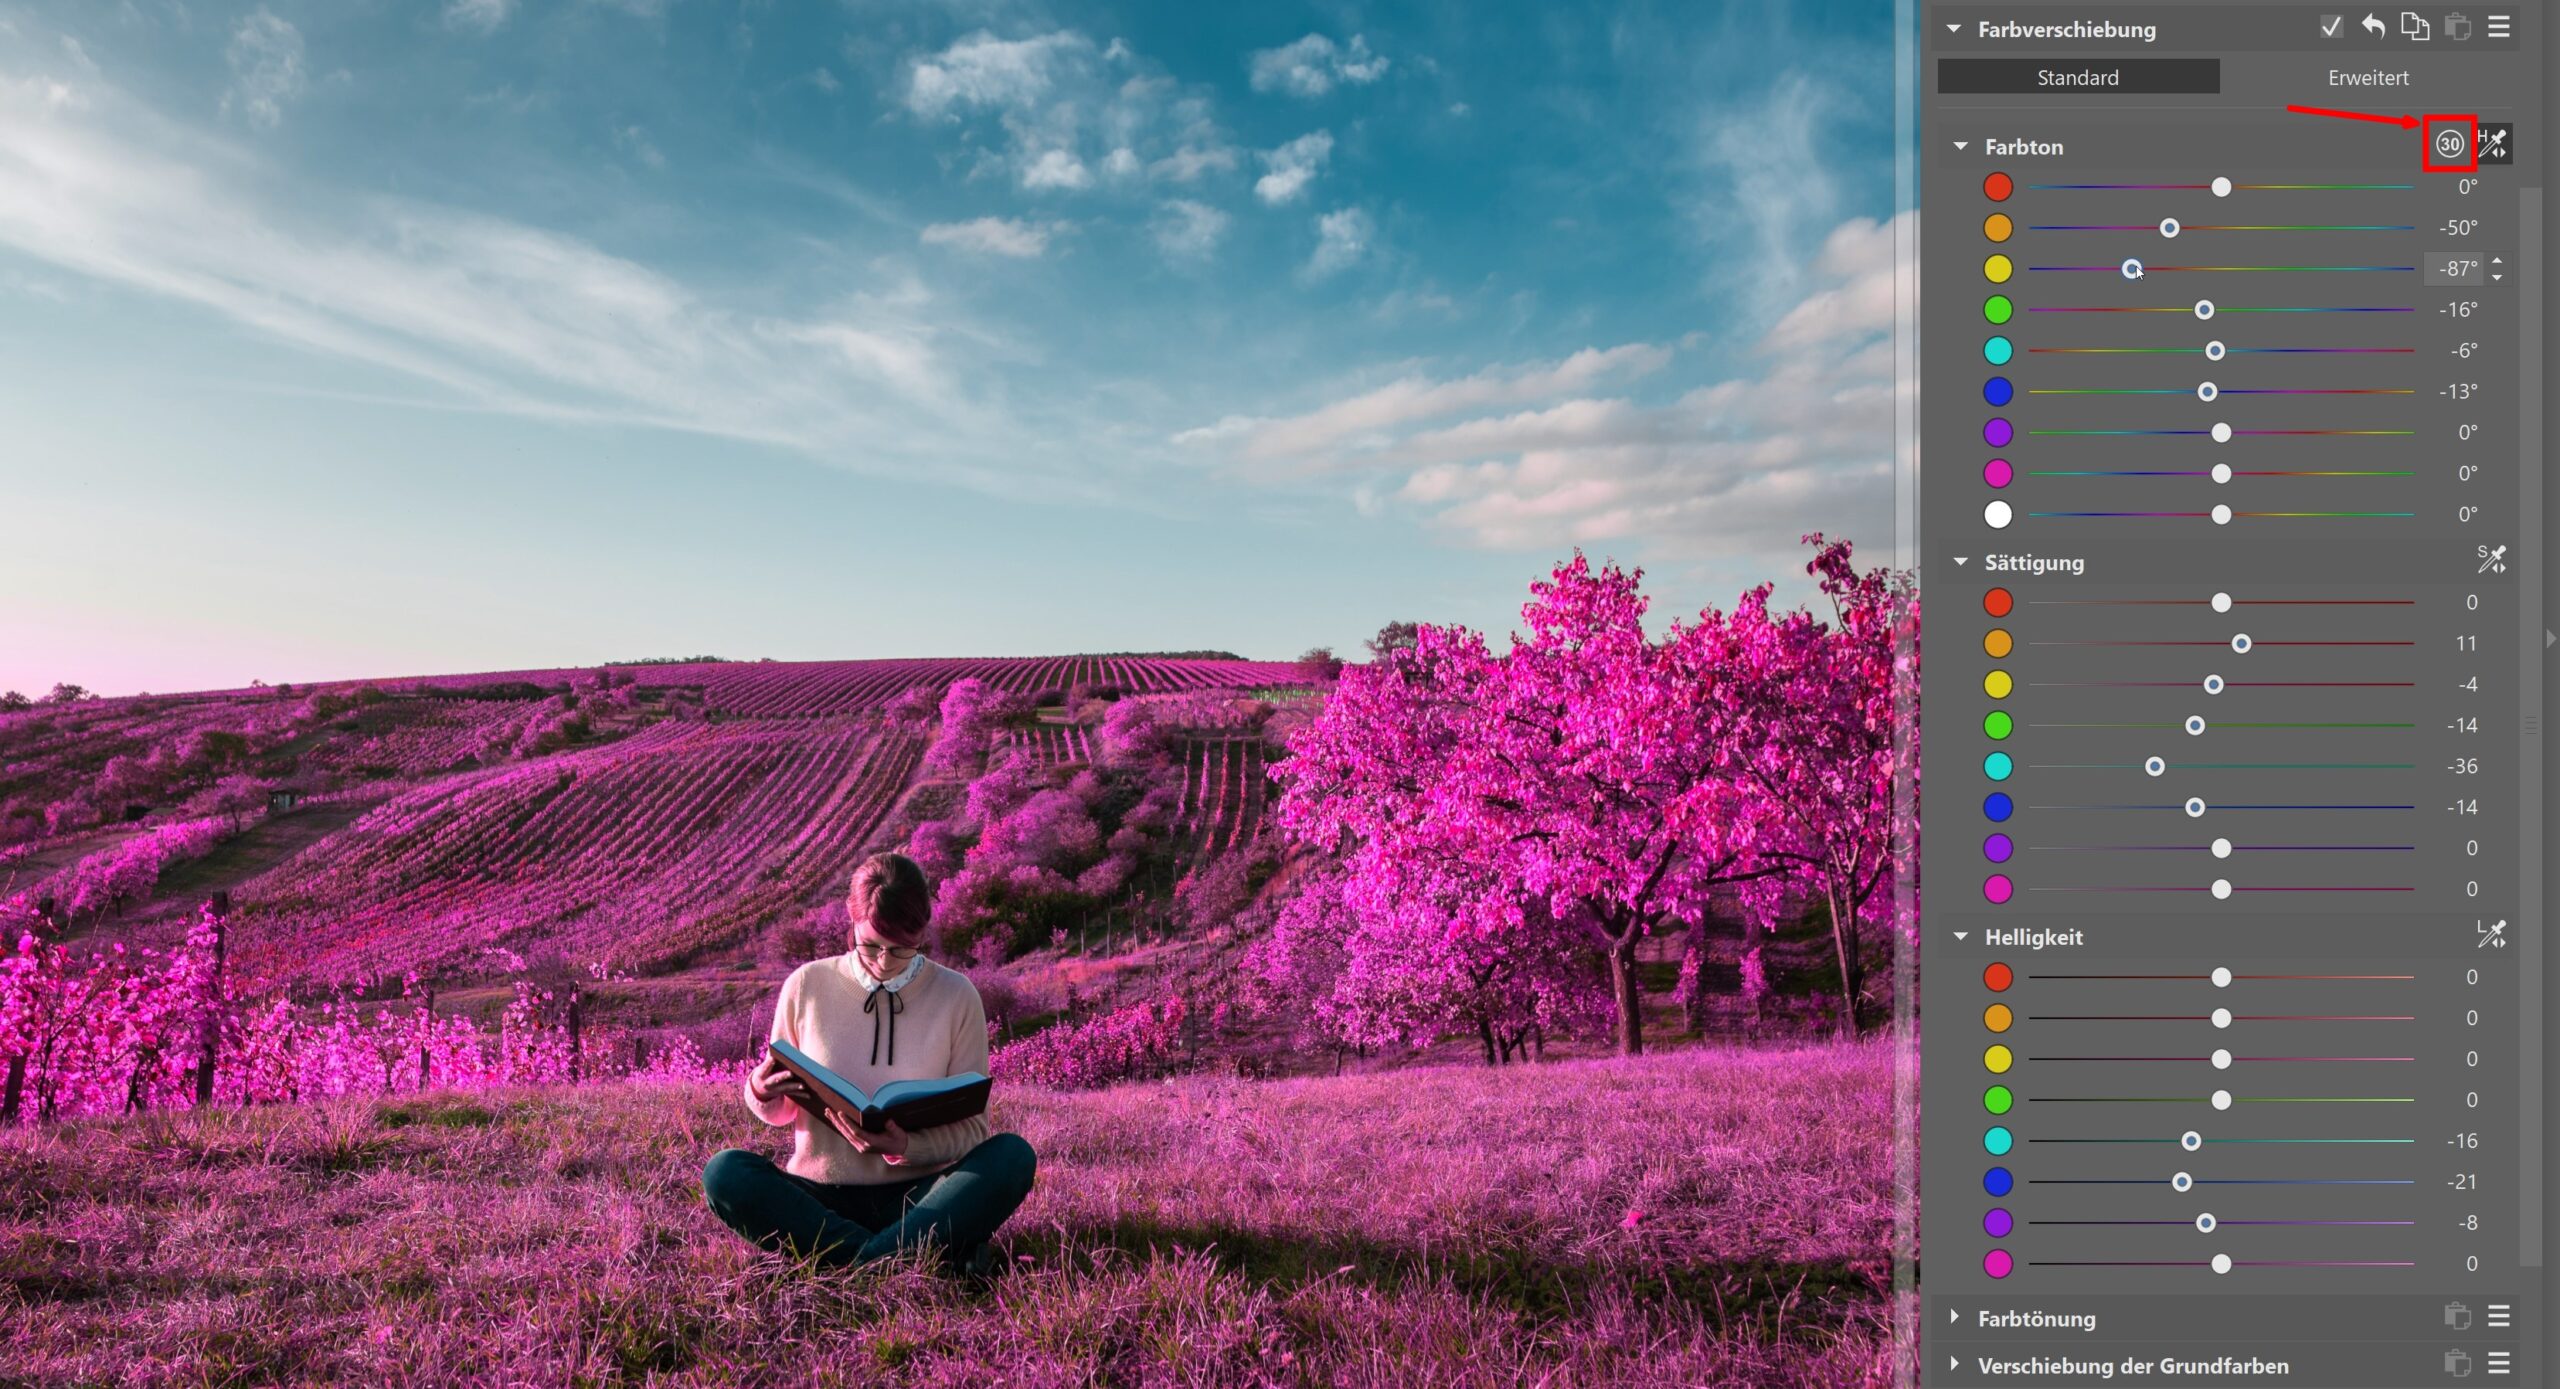This screenshot has height=1389, width=2560.
Task: Activate the Sättigung eyedropper tool
Action: 2491,559
